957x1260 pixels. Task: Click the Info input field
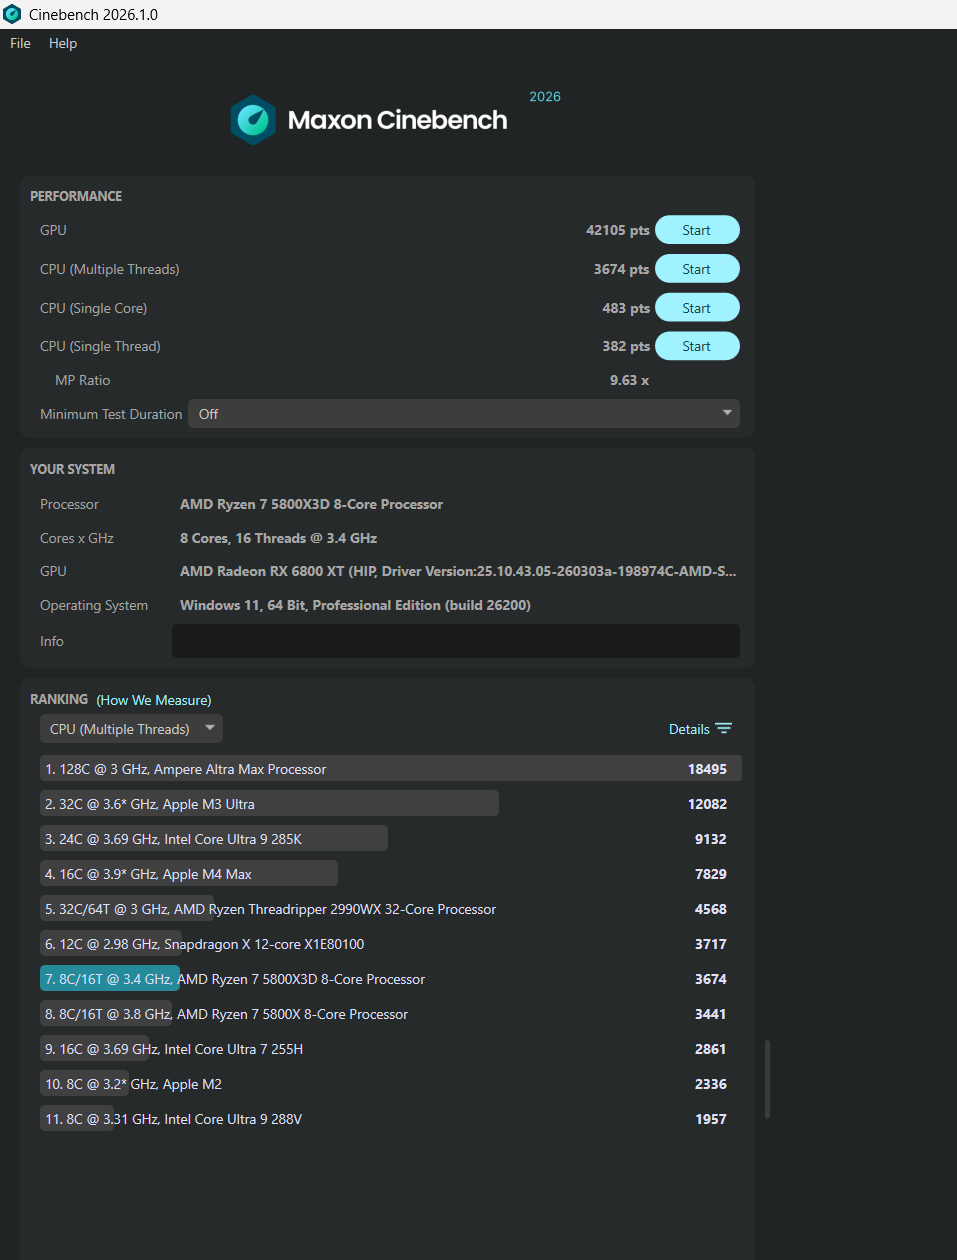pos(456,641)
